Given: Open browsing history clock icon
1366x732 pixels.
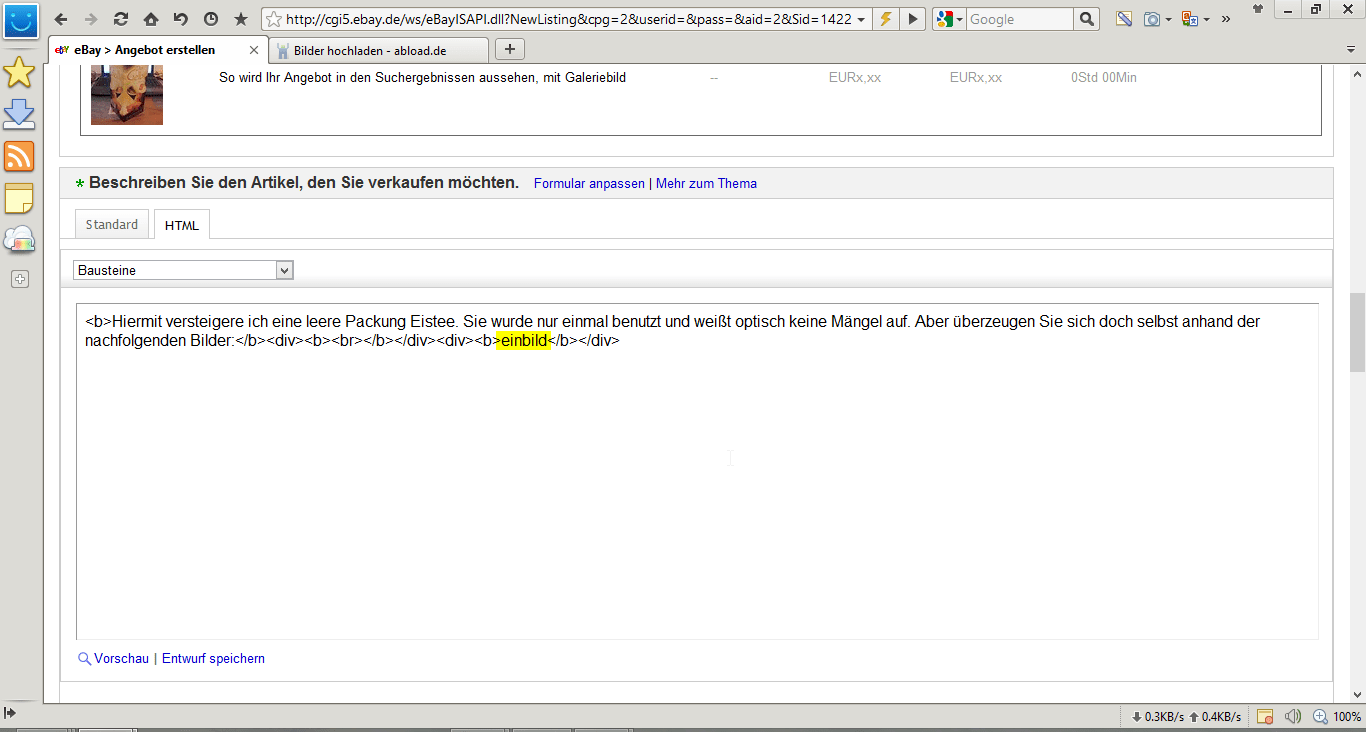Looking at the screenshot, I should point(211,19).
